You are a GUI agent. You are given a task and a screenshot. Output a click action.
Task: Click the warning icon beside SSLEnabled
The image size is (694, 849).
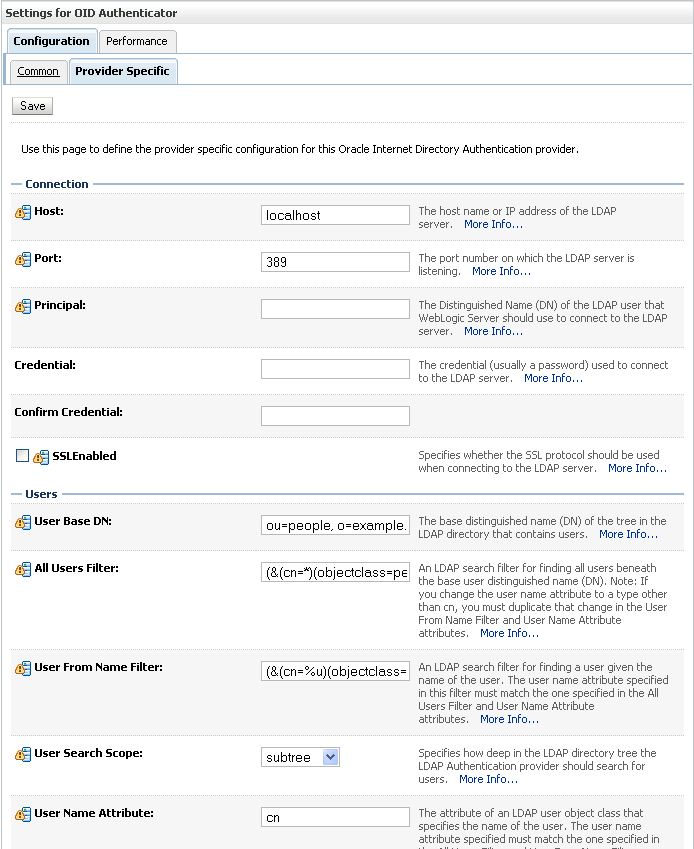click(x=41, y=457)
